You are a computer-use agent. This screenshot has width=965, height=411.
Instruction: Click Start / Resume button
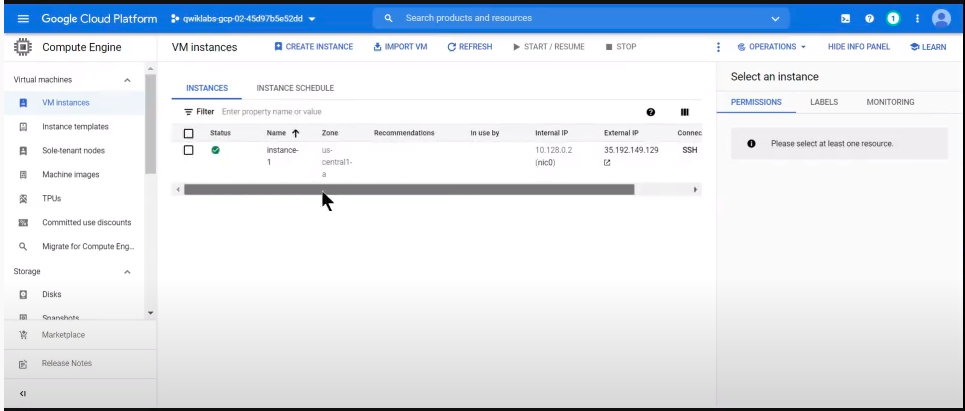[x=548, y=47]
